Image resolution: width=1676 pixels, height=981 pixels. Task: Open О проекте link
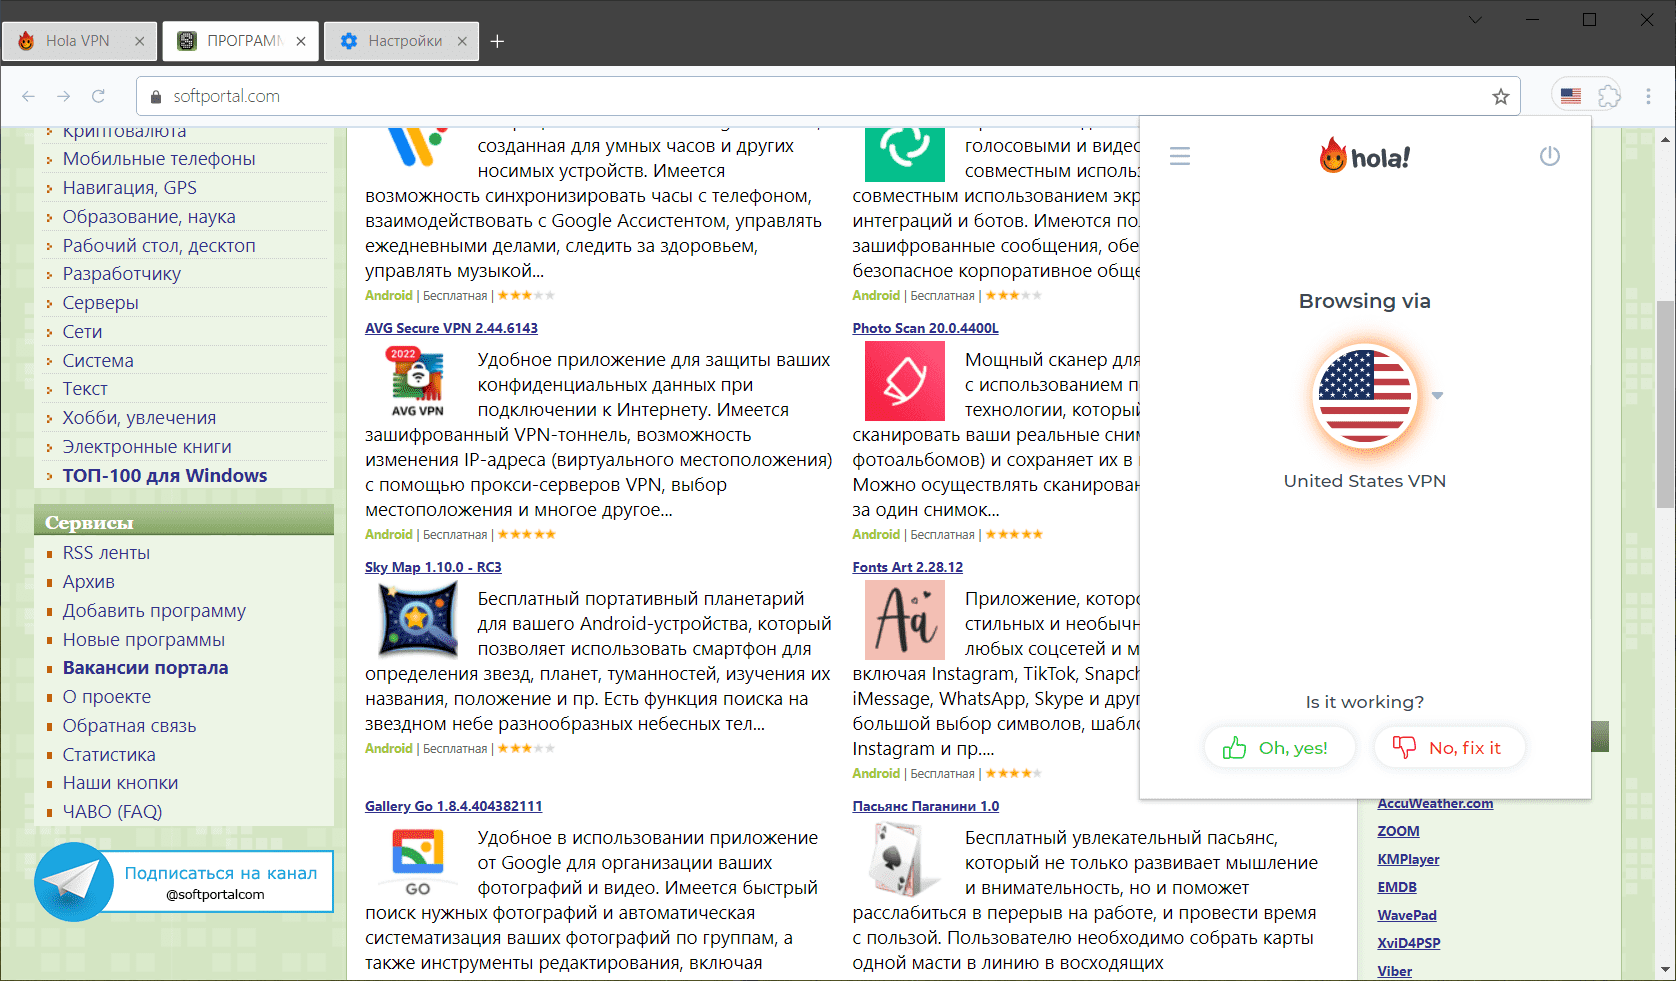(x=107, y=697)
